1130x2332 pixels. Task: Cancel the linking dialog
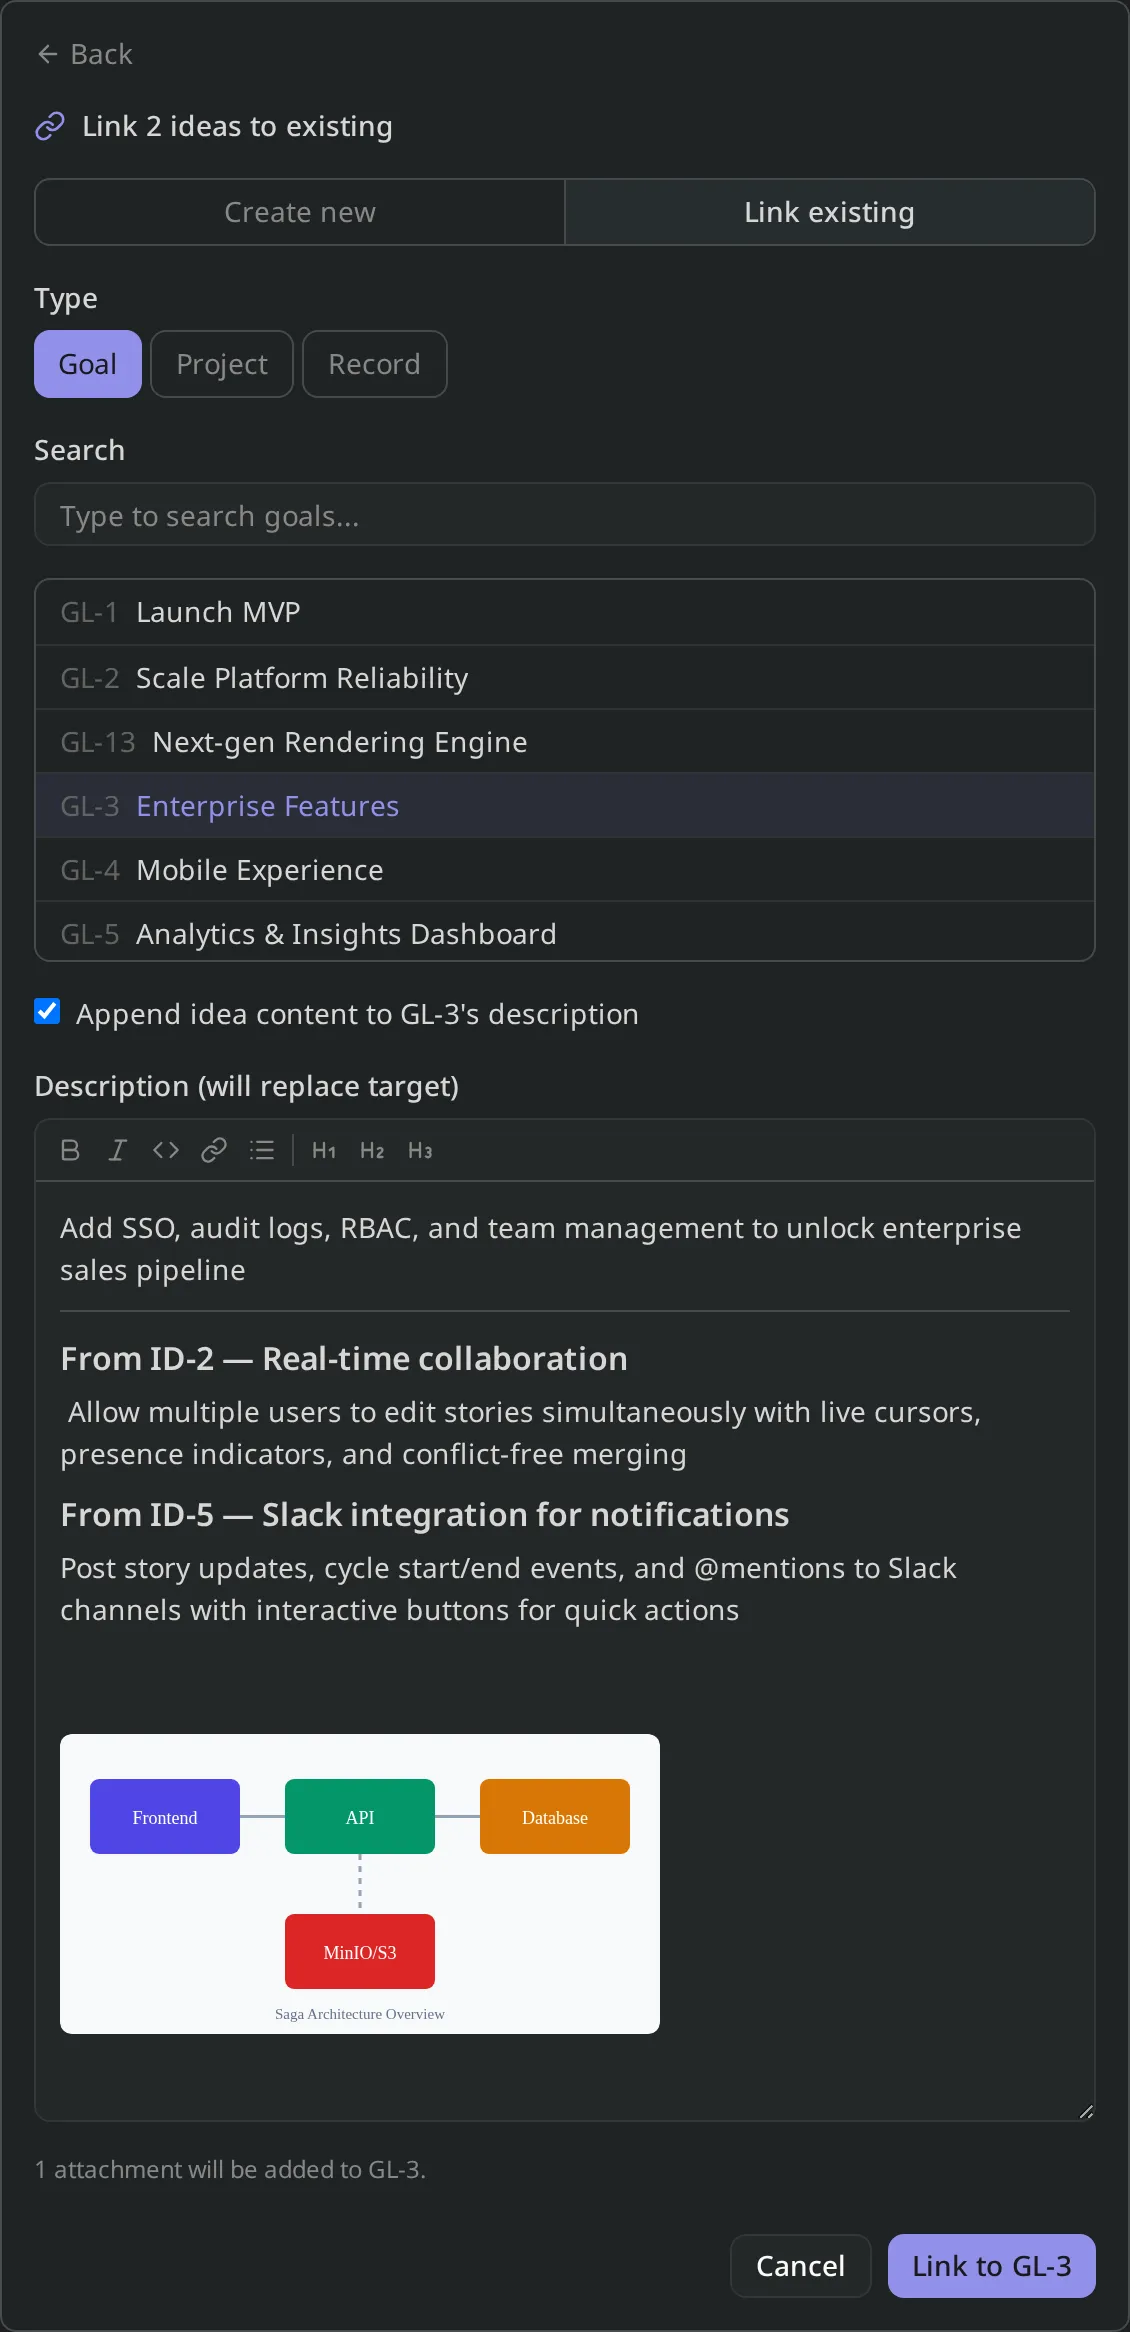800,2266
